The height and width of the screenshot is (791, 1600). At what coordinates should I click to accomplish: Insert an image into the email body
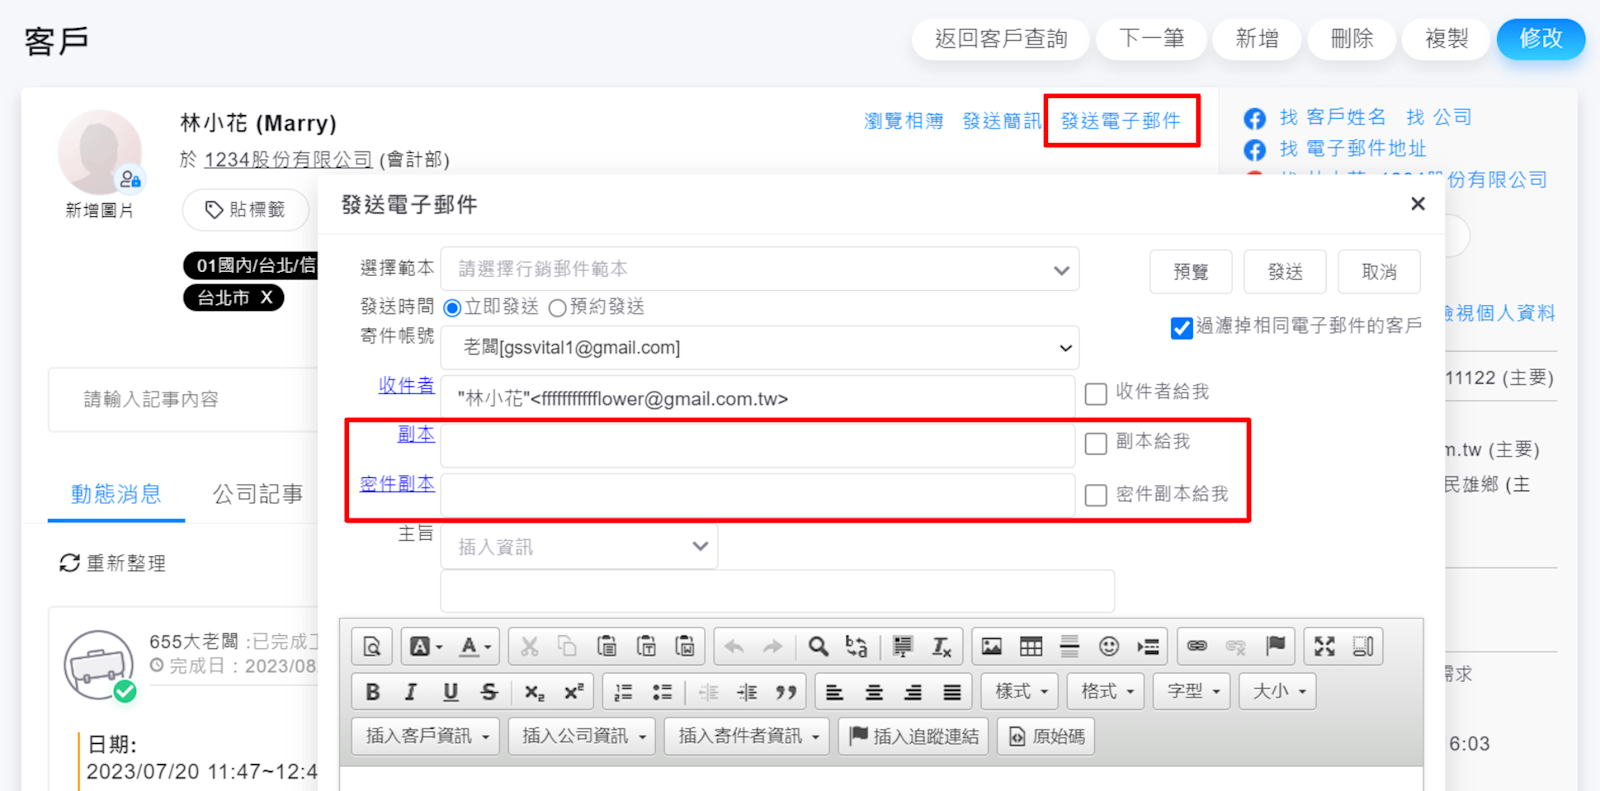point(991,647)
